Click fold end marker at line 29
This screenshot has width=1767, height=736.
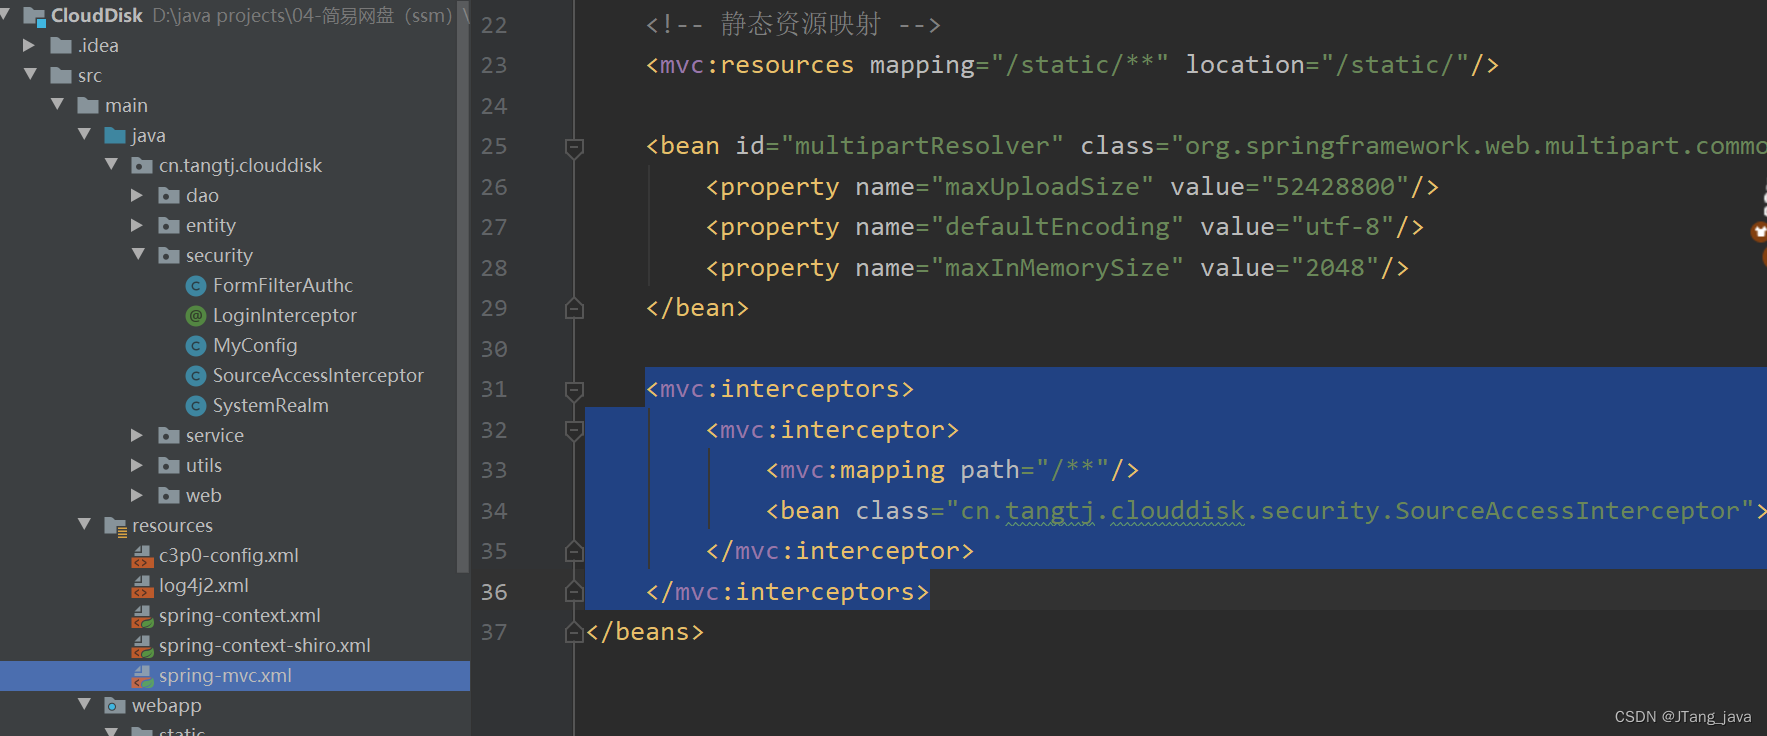(574, 308)
